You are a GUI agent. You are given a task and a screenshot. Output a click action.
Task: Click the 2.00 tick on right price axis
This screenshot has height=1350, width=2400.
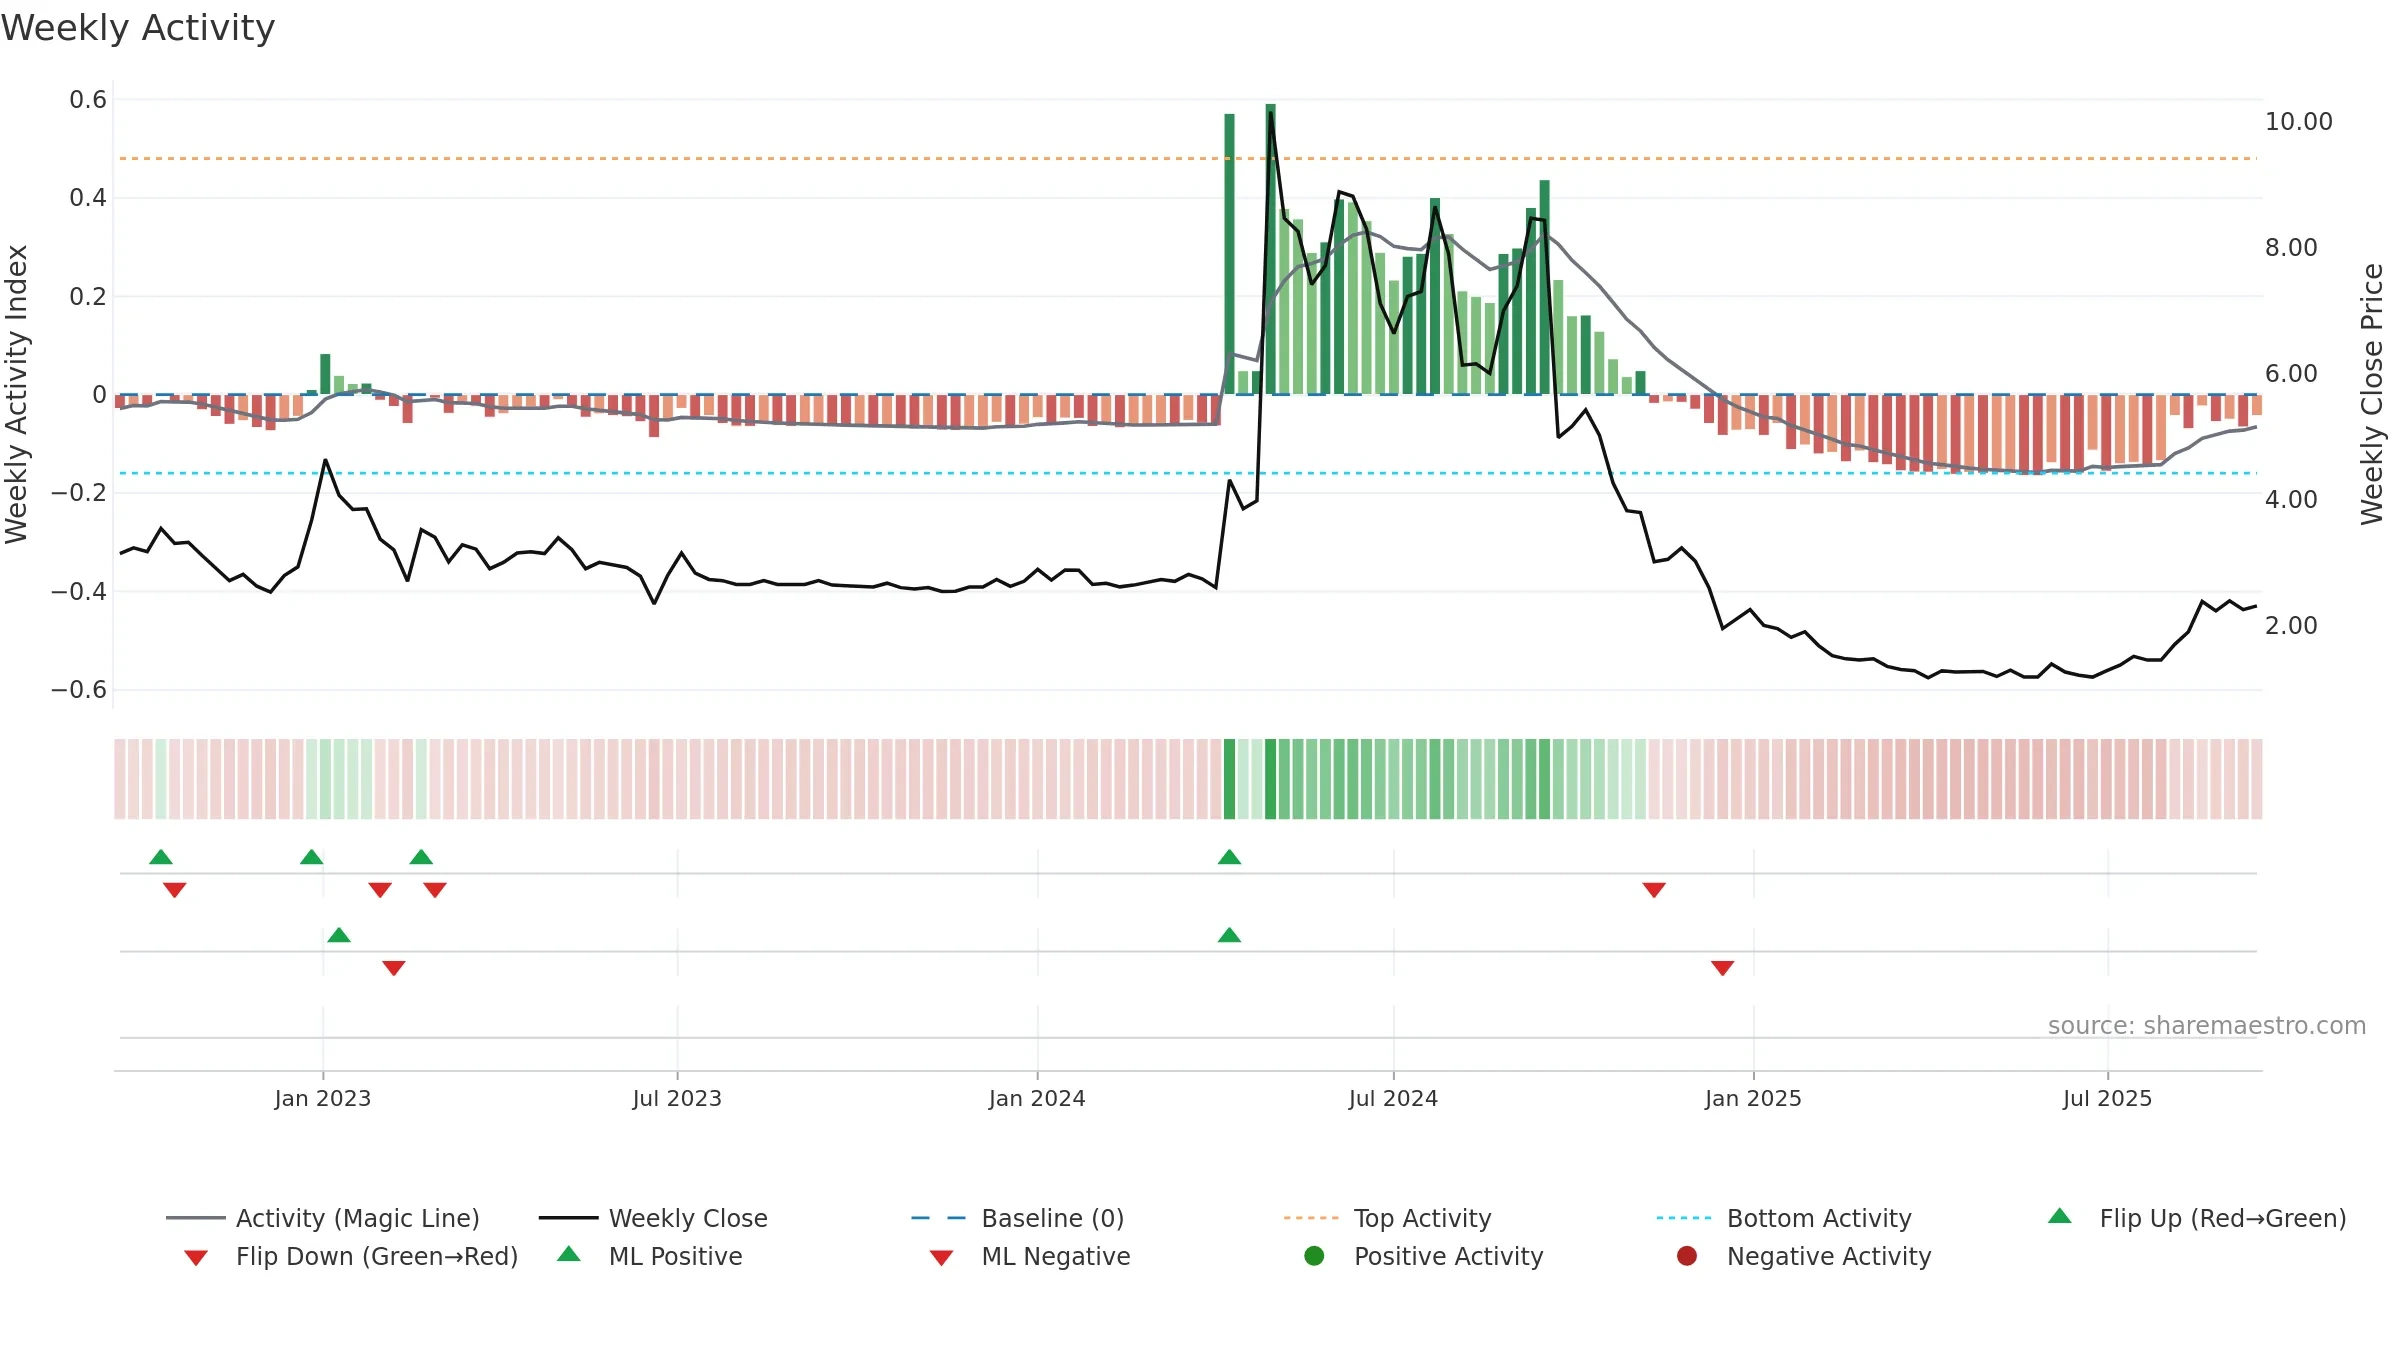[x=2292, y=626]
